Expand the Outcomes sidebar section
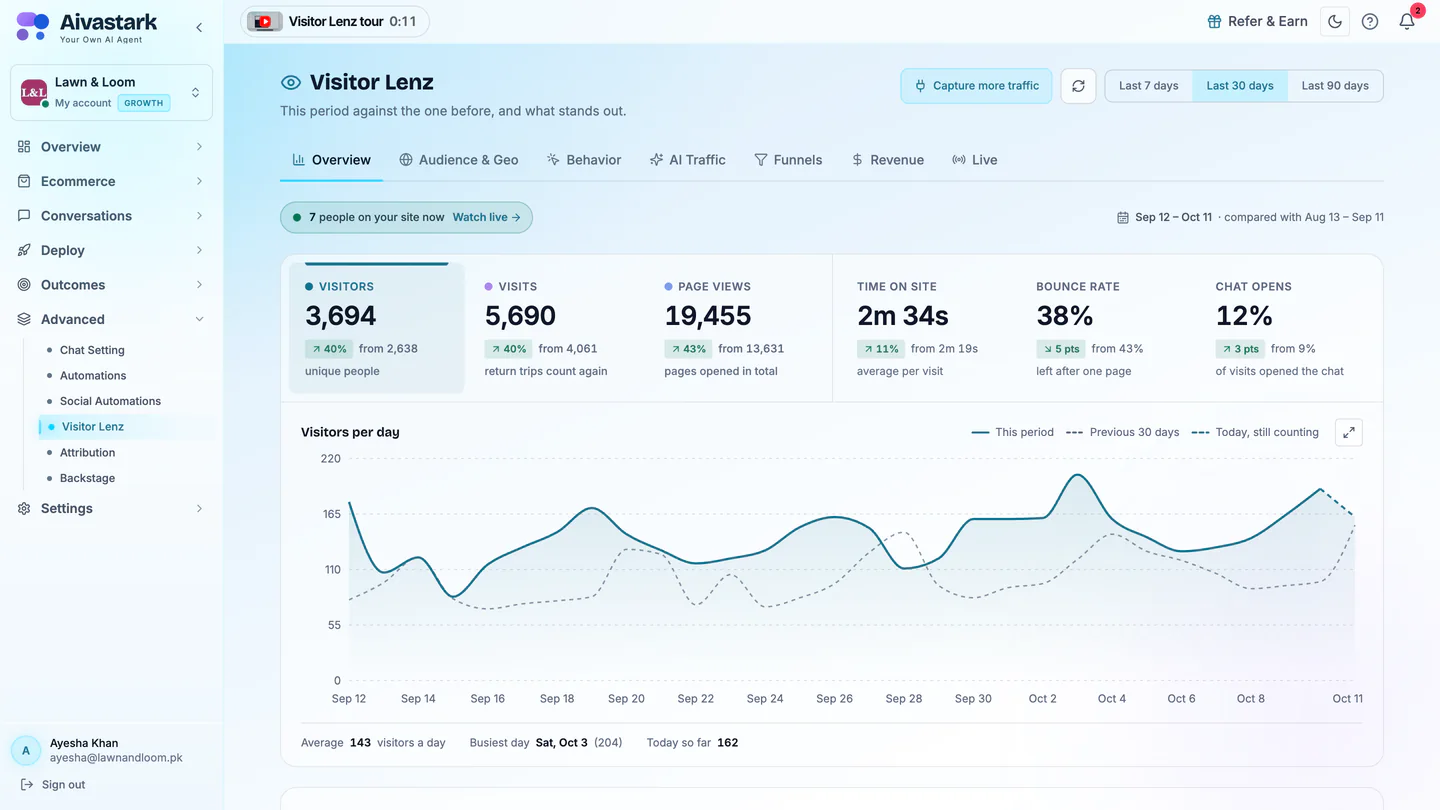 (111, 285)
